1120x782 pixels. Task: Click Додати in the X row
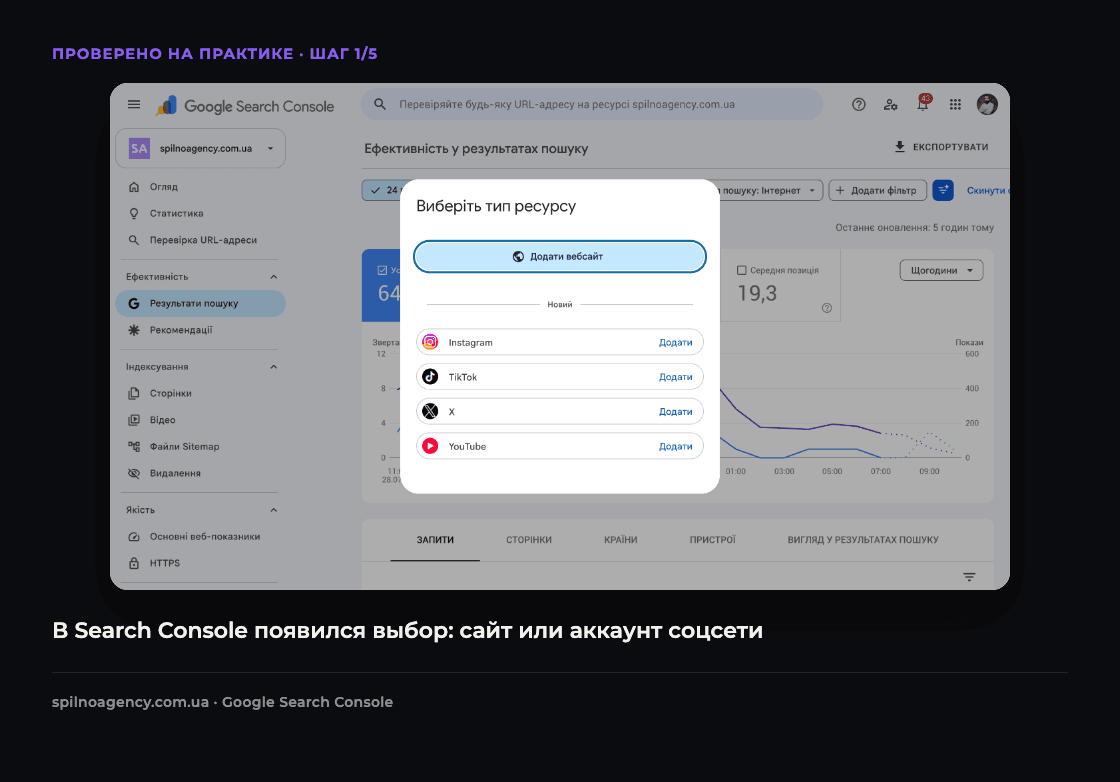[676, 412]
